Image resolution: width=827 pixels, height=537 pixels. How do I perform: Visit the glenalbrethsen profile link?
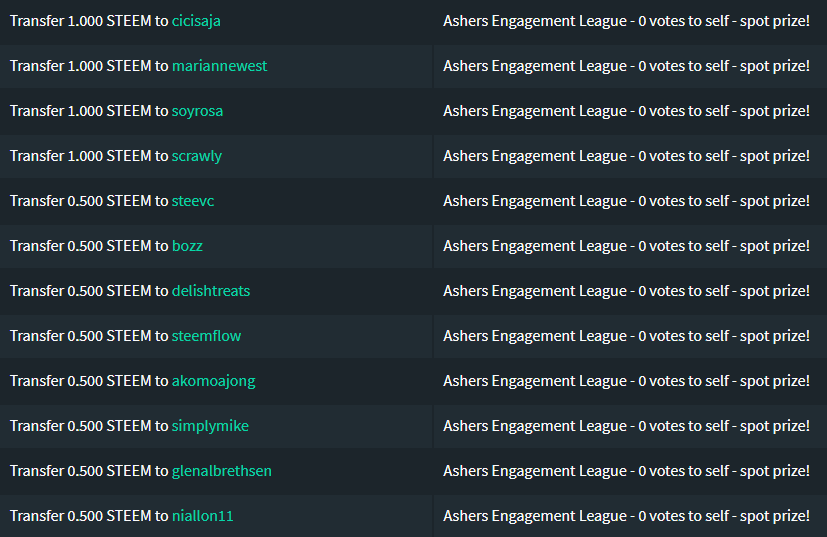[x=222, y=471]
